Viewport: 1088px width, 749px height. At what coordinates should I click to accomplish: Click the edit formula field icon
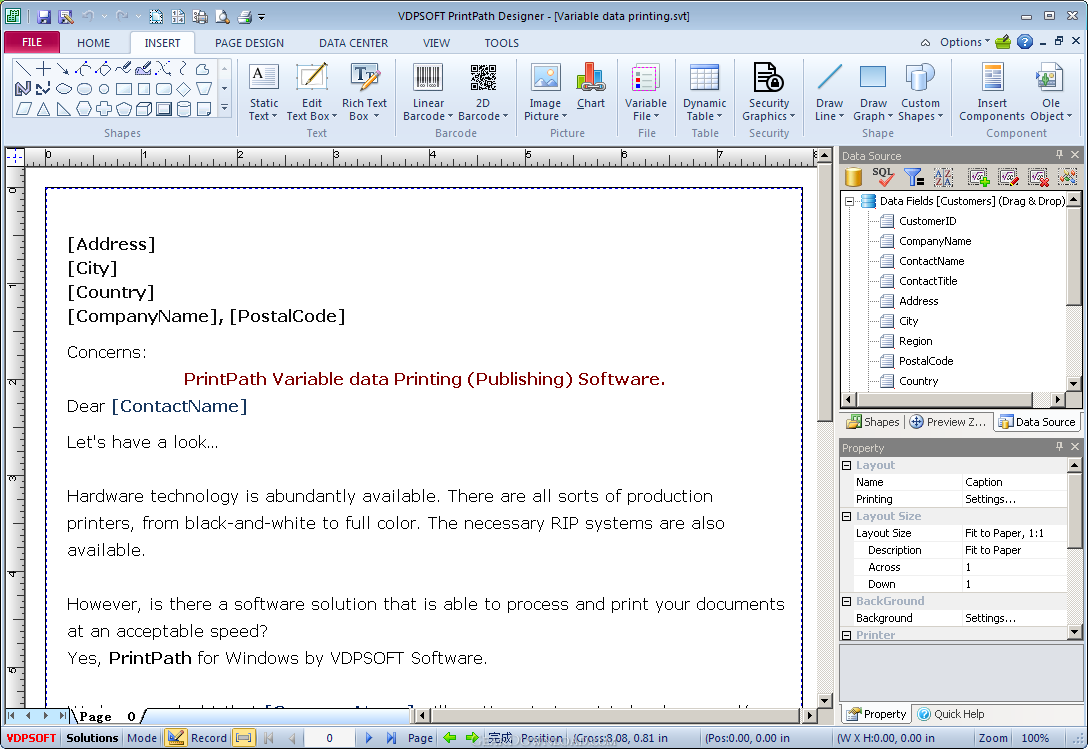click(1008, 177)
